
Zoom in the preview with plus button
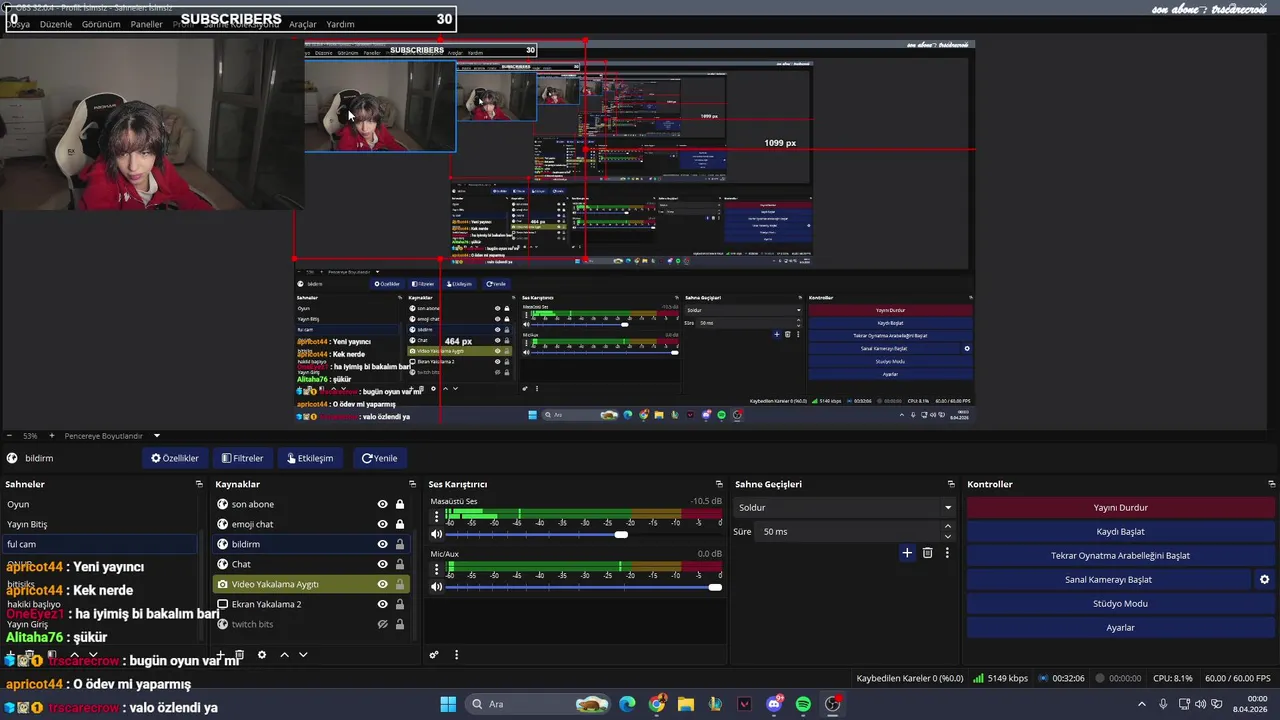click(x=51, y=436)
